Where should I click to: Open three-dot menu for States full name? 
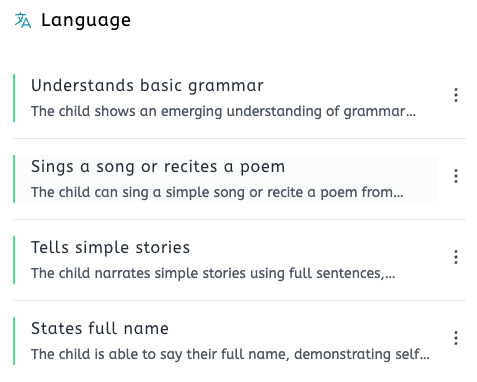pos(456,338)
